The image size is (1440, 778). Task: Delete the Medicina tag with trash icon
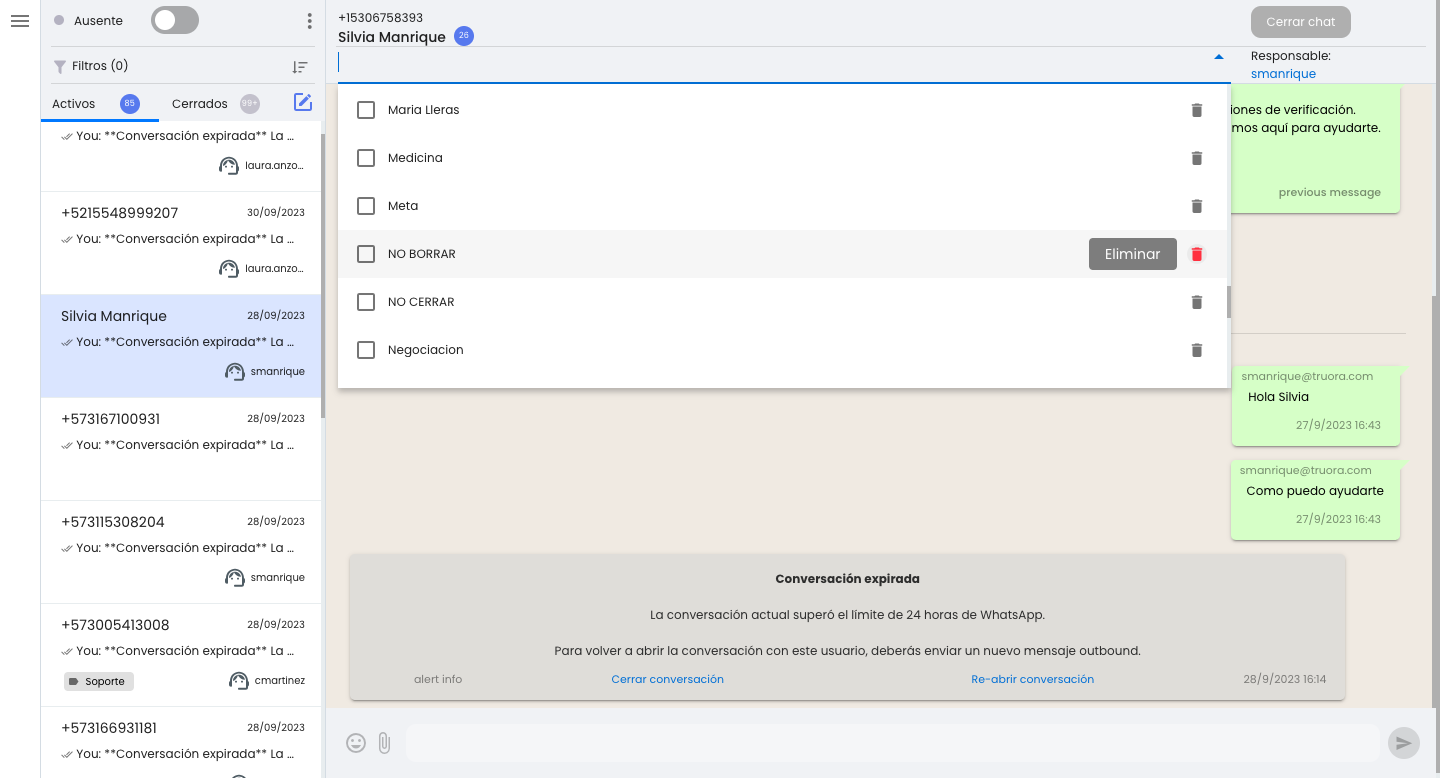click(1197, 158)
